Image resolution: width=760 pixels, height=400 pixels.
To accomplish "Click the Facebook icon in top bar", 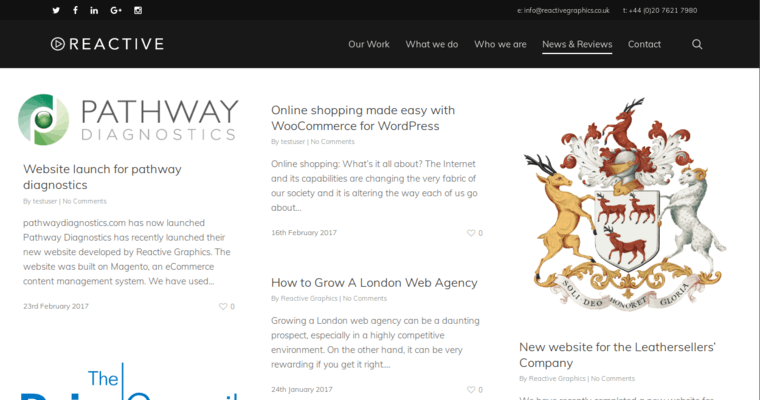I will [x=75, y=10].
